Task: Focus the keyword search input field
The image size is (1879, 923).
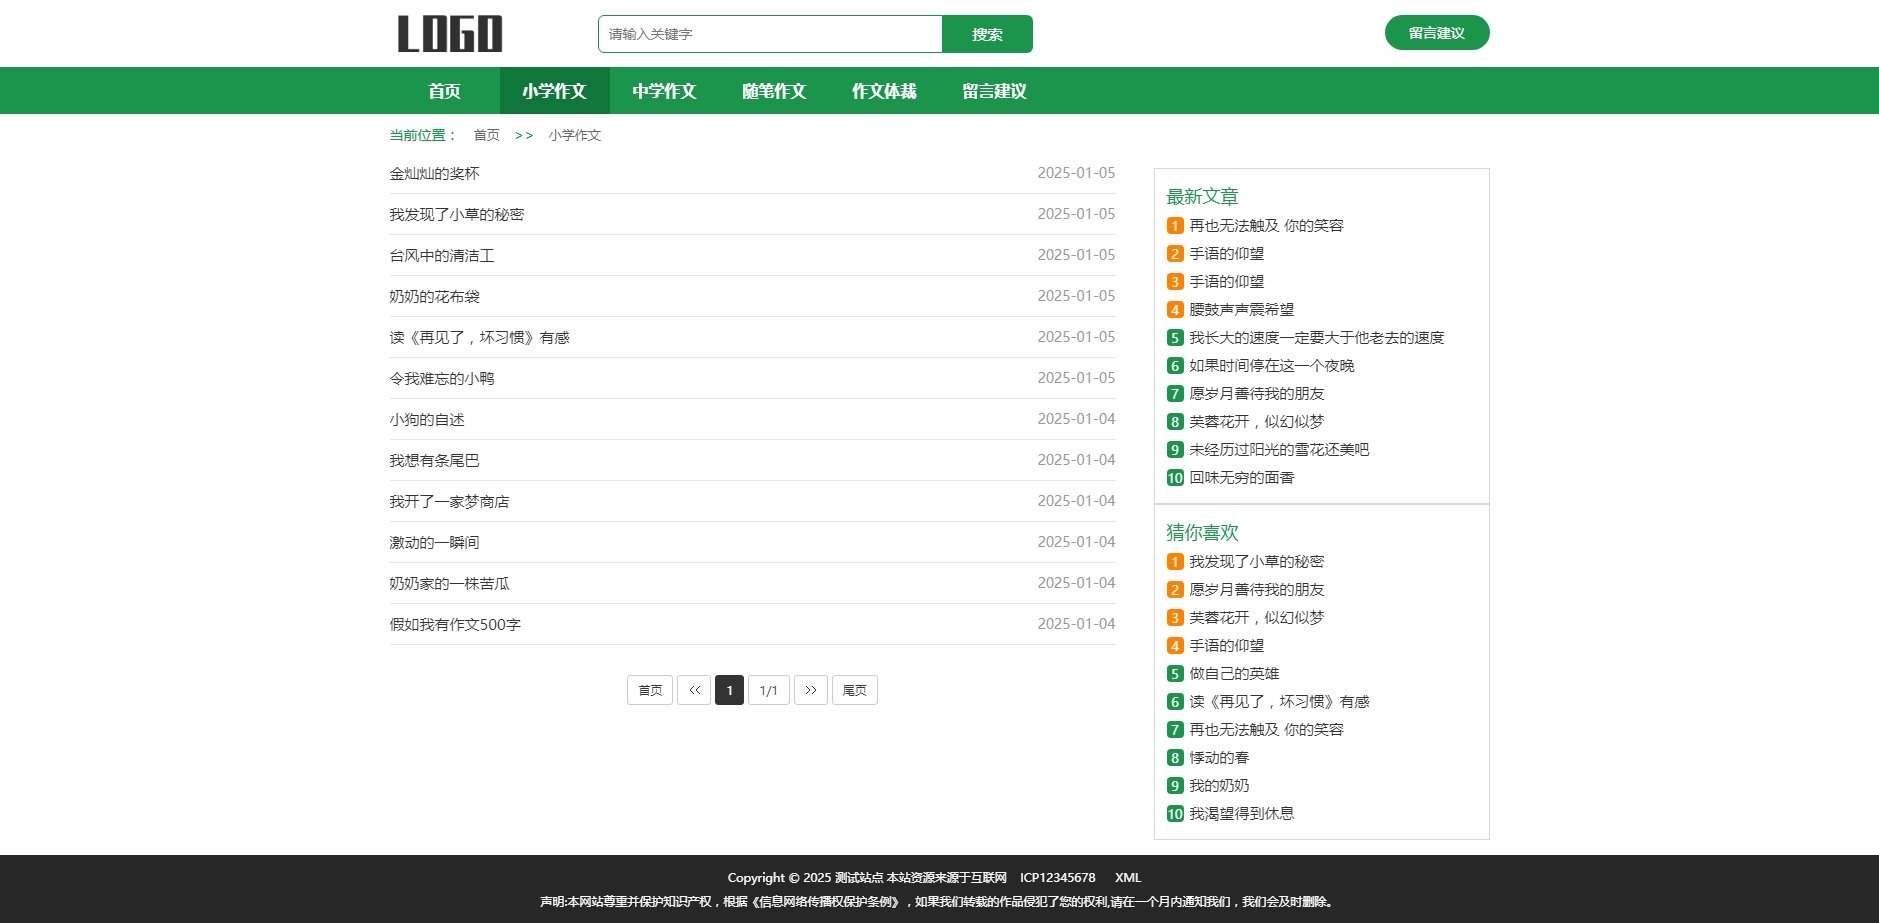Action: pos(769,34)
